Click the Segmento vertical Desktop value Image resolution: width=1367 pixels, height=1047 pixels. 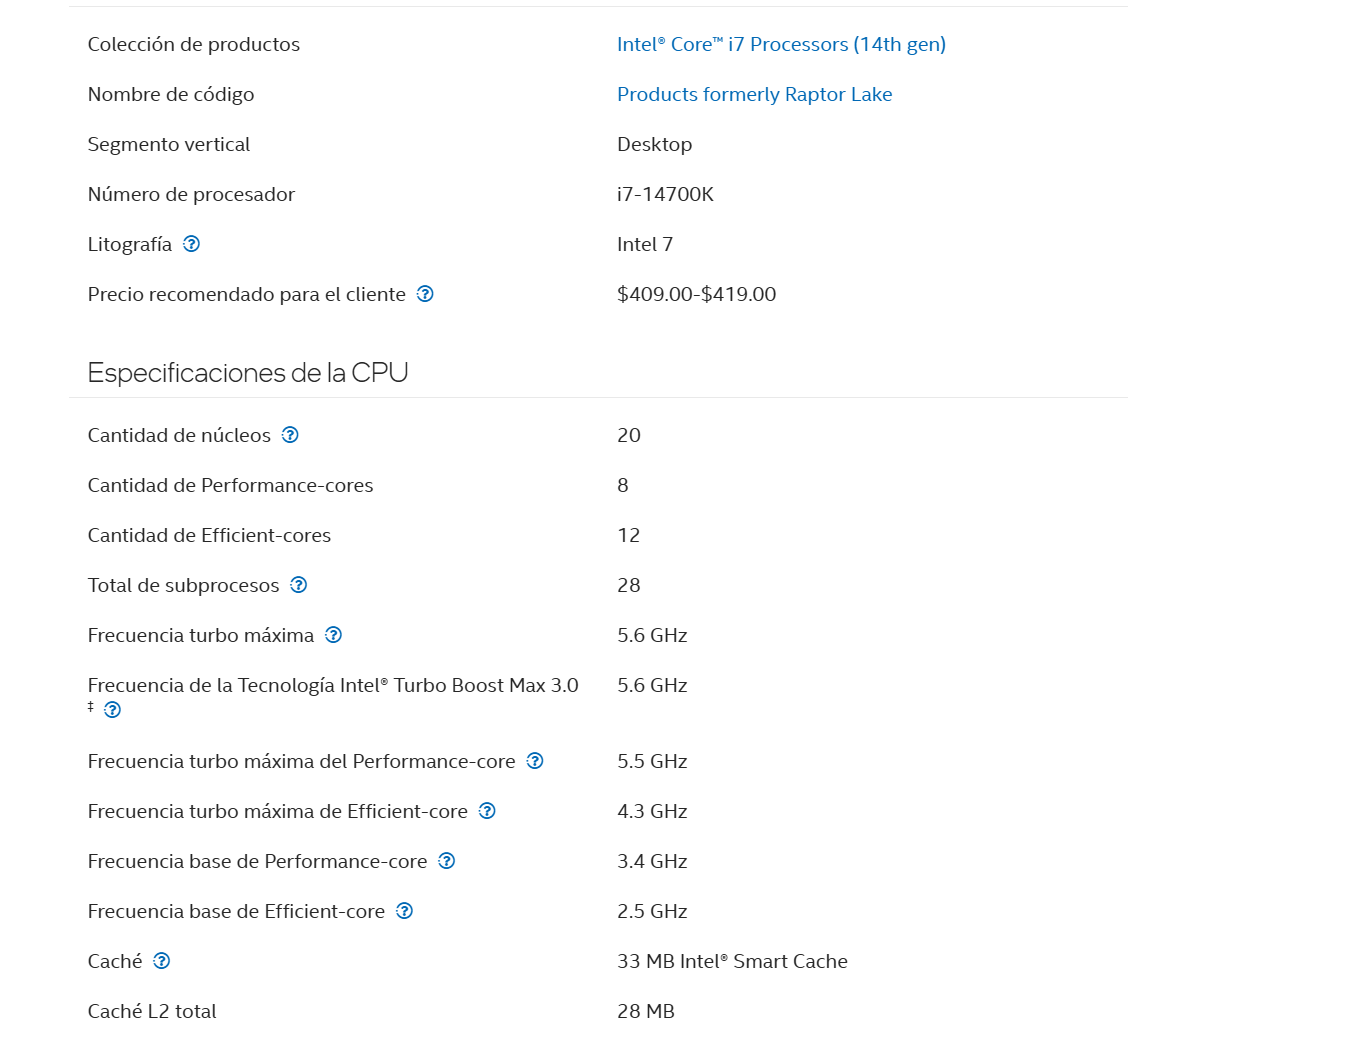(x=654, y=144)
